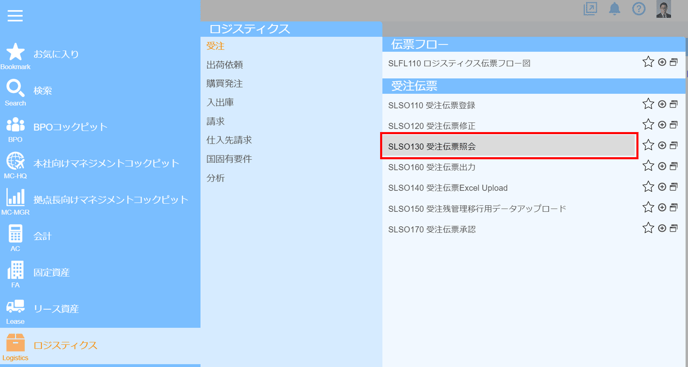The width and height of the screenshot is (688, 367).
Task: Open the notifications bell
Action: (x=615, y=9)
